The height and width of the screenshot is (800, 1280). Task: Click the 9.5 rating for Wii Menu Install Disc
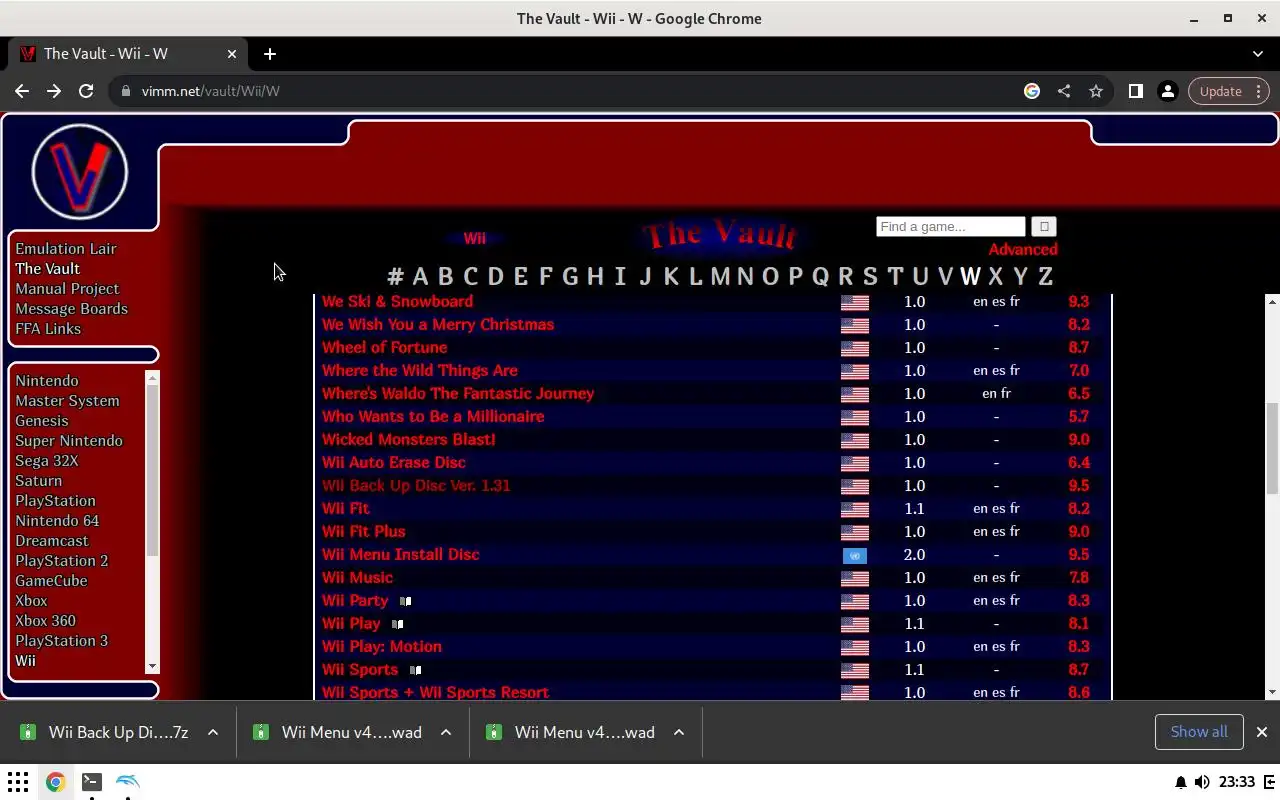coord(1078,555)
